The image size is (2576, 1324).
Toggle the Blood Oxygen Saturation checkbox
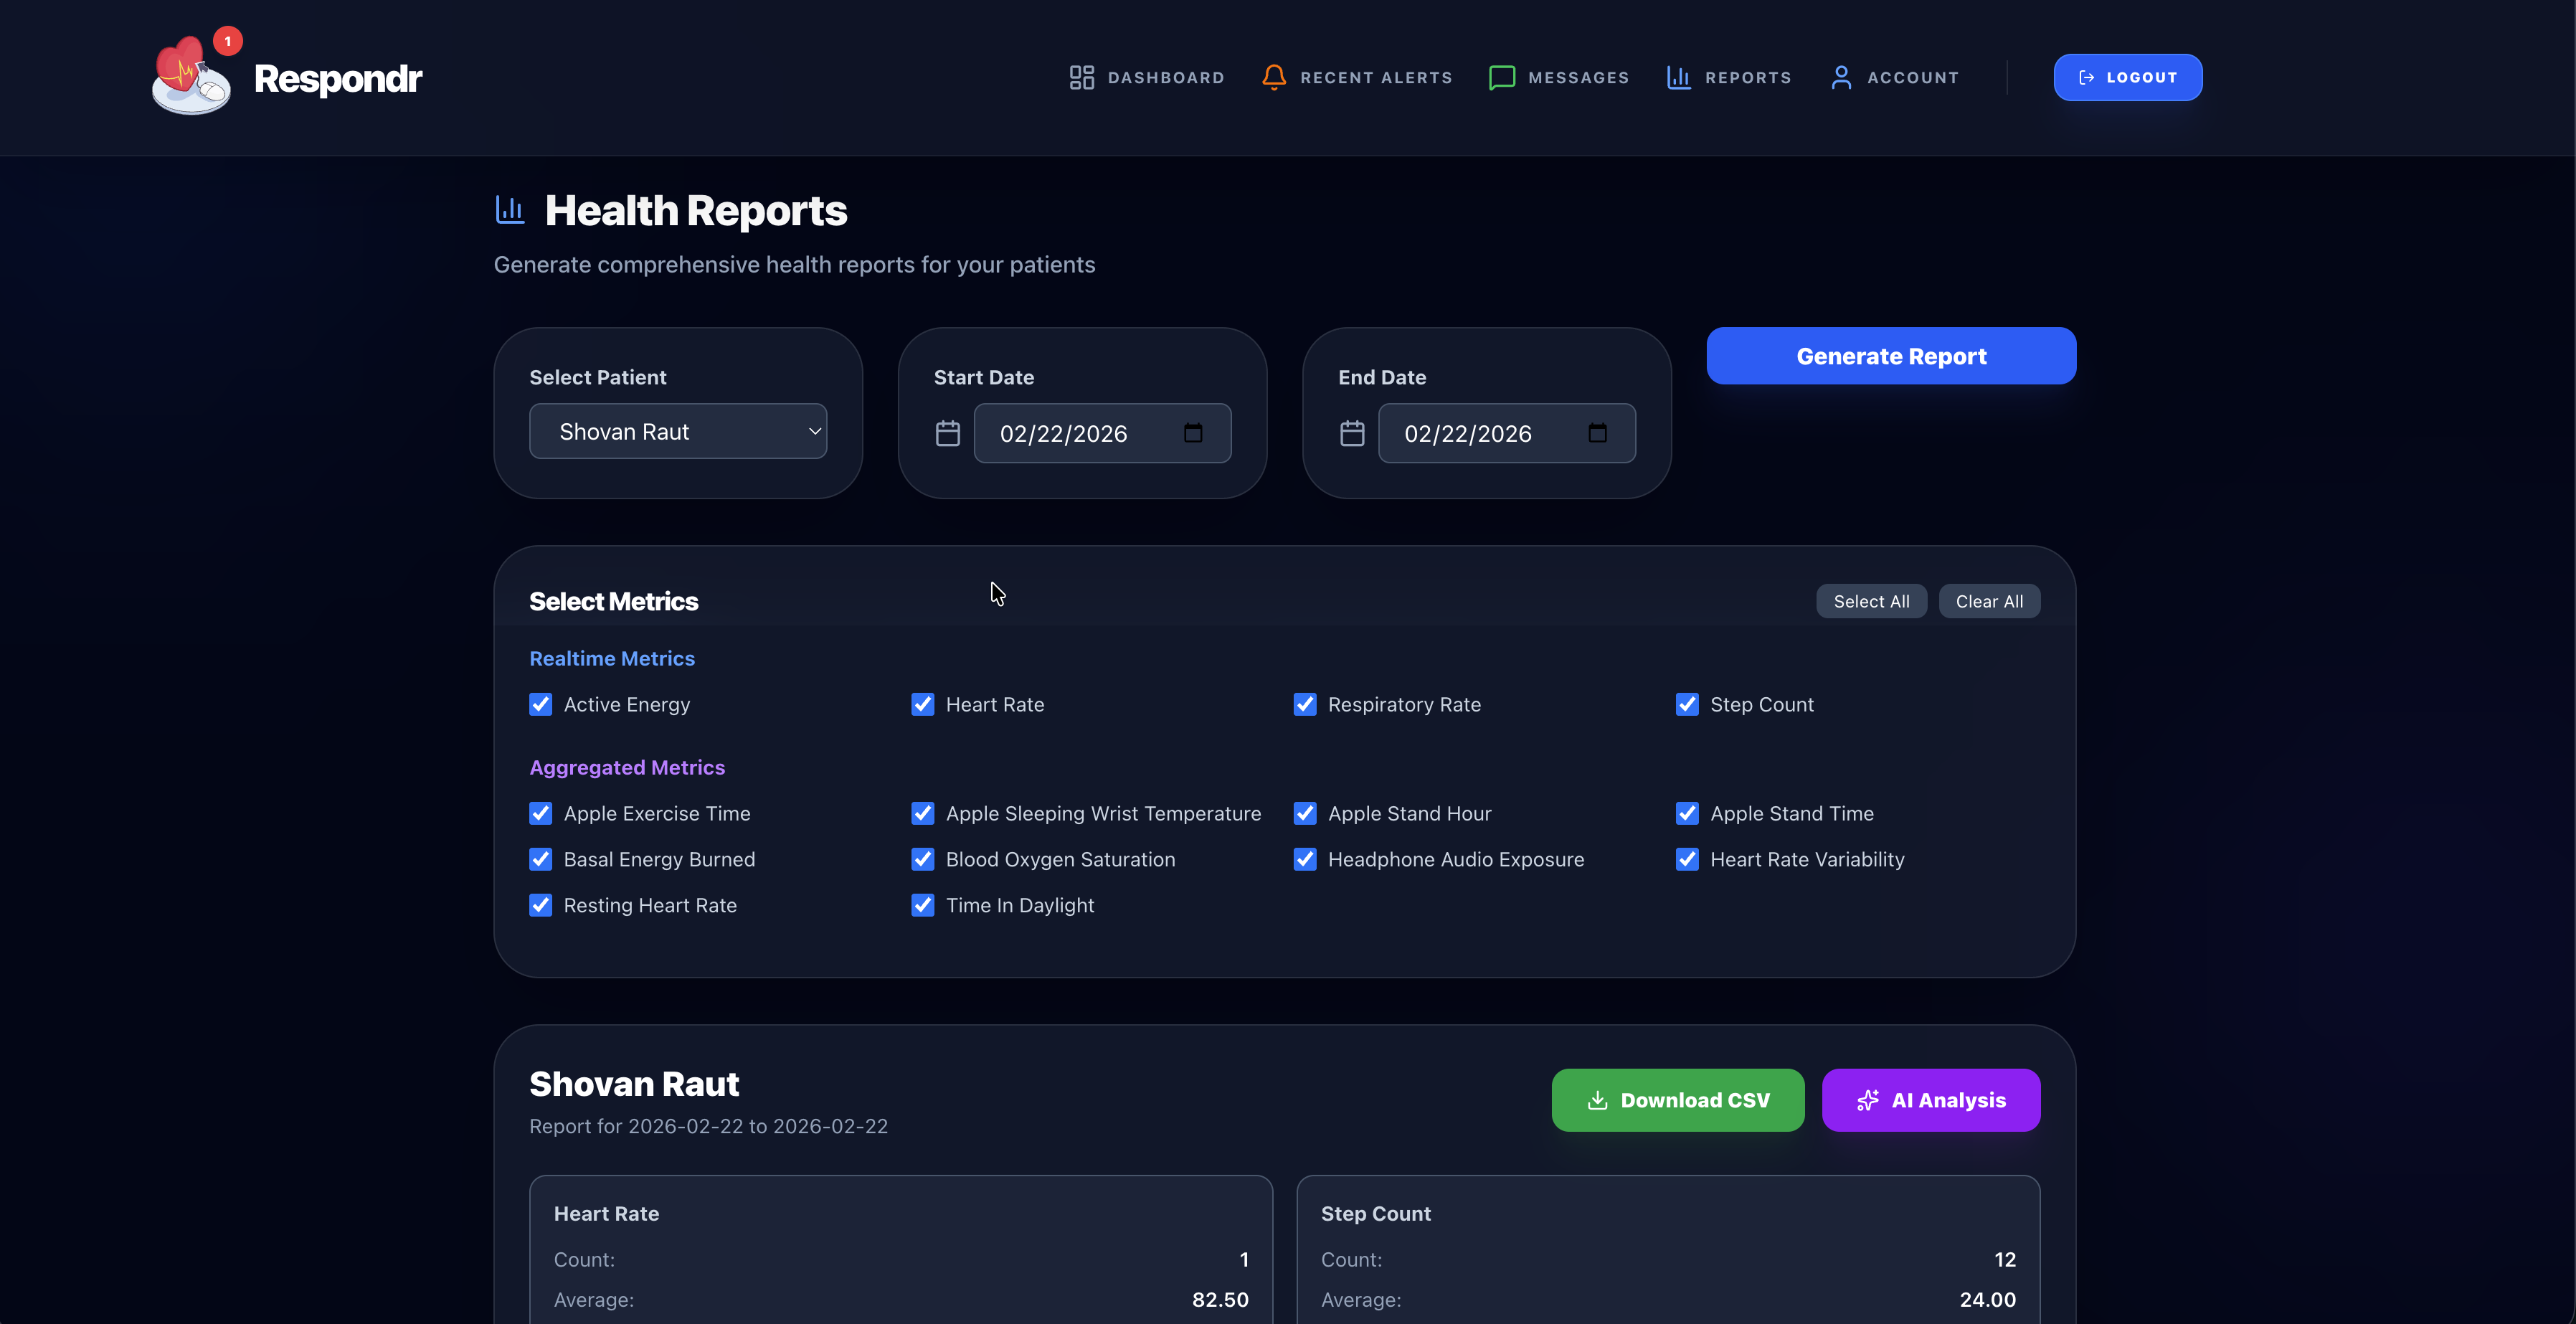coord(922,859)
